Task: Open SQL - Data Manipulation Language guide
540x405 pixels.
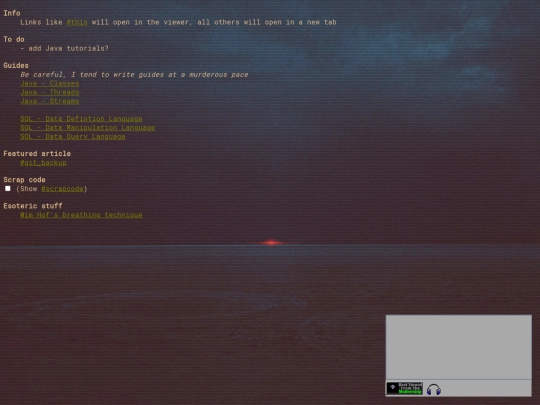Action: pyautogui.click(x=87, y=128)
